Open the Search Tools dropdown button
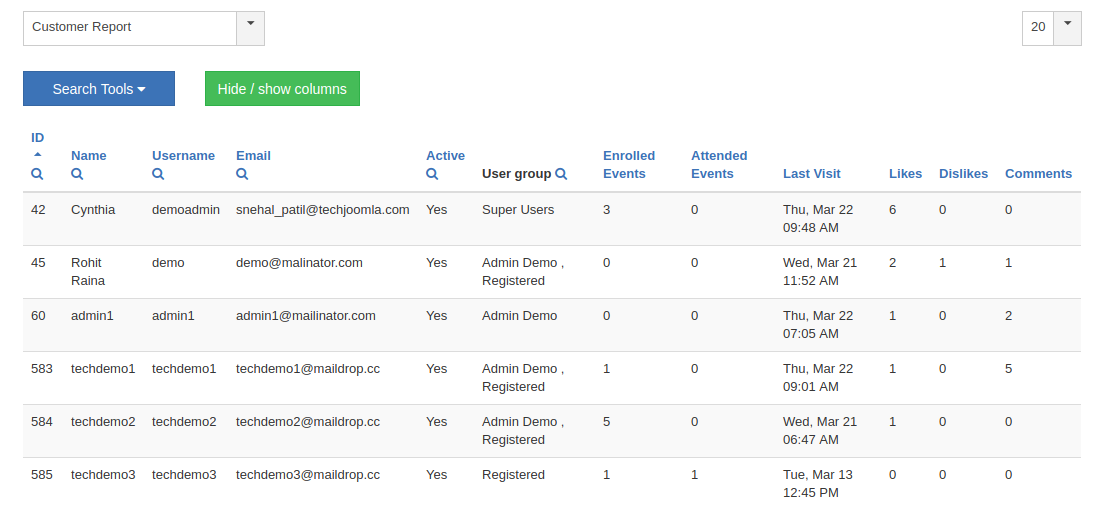Viewport: 1103px width, 523px height. [x=99, y=89]
